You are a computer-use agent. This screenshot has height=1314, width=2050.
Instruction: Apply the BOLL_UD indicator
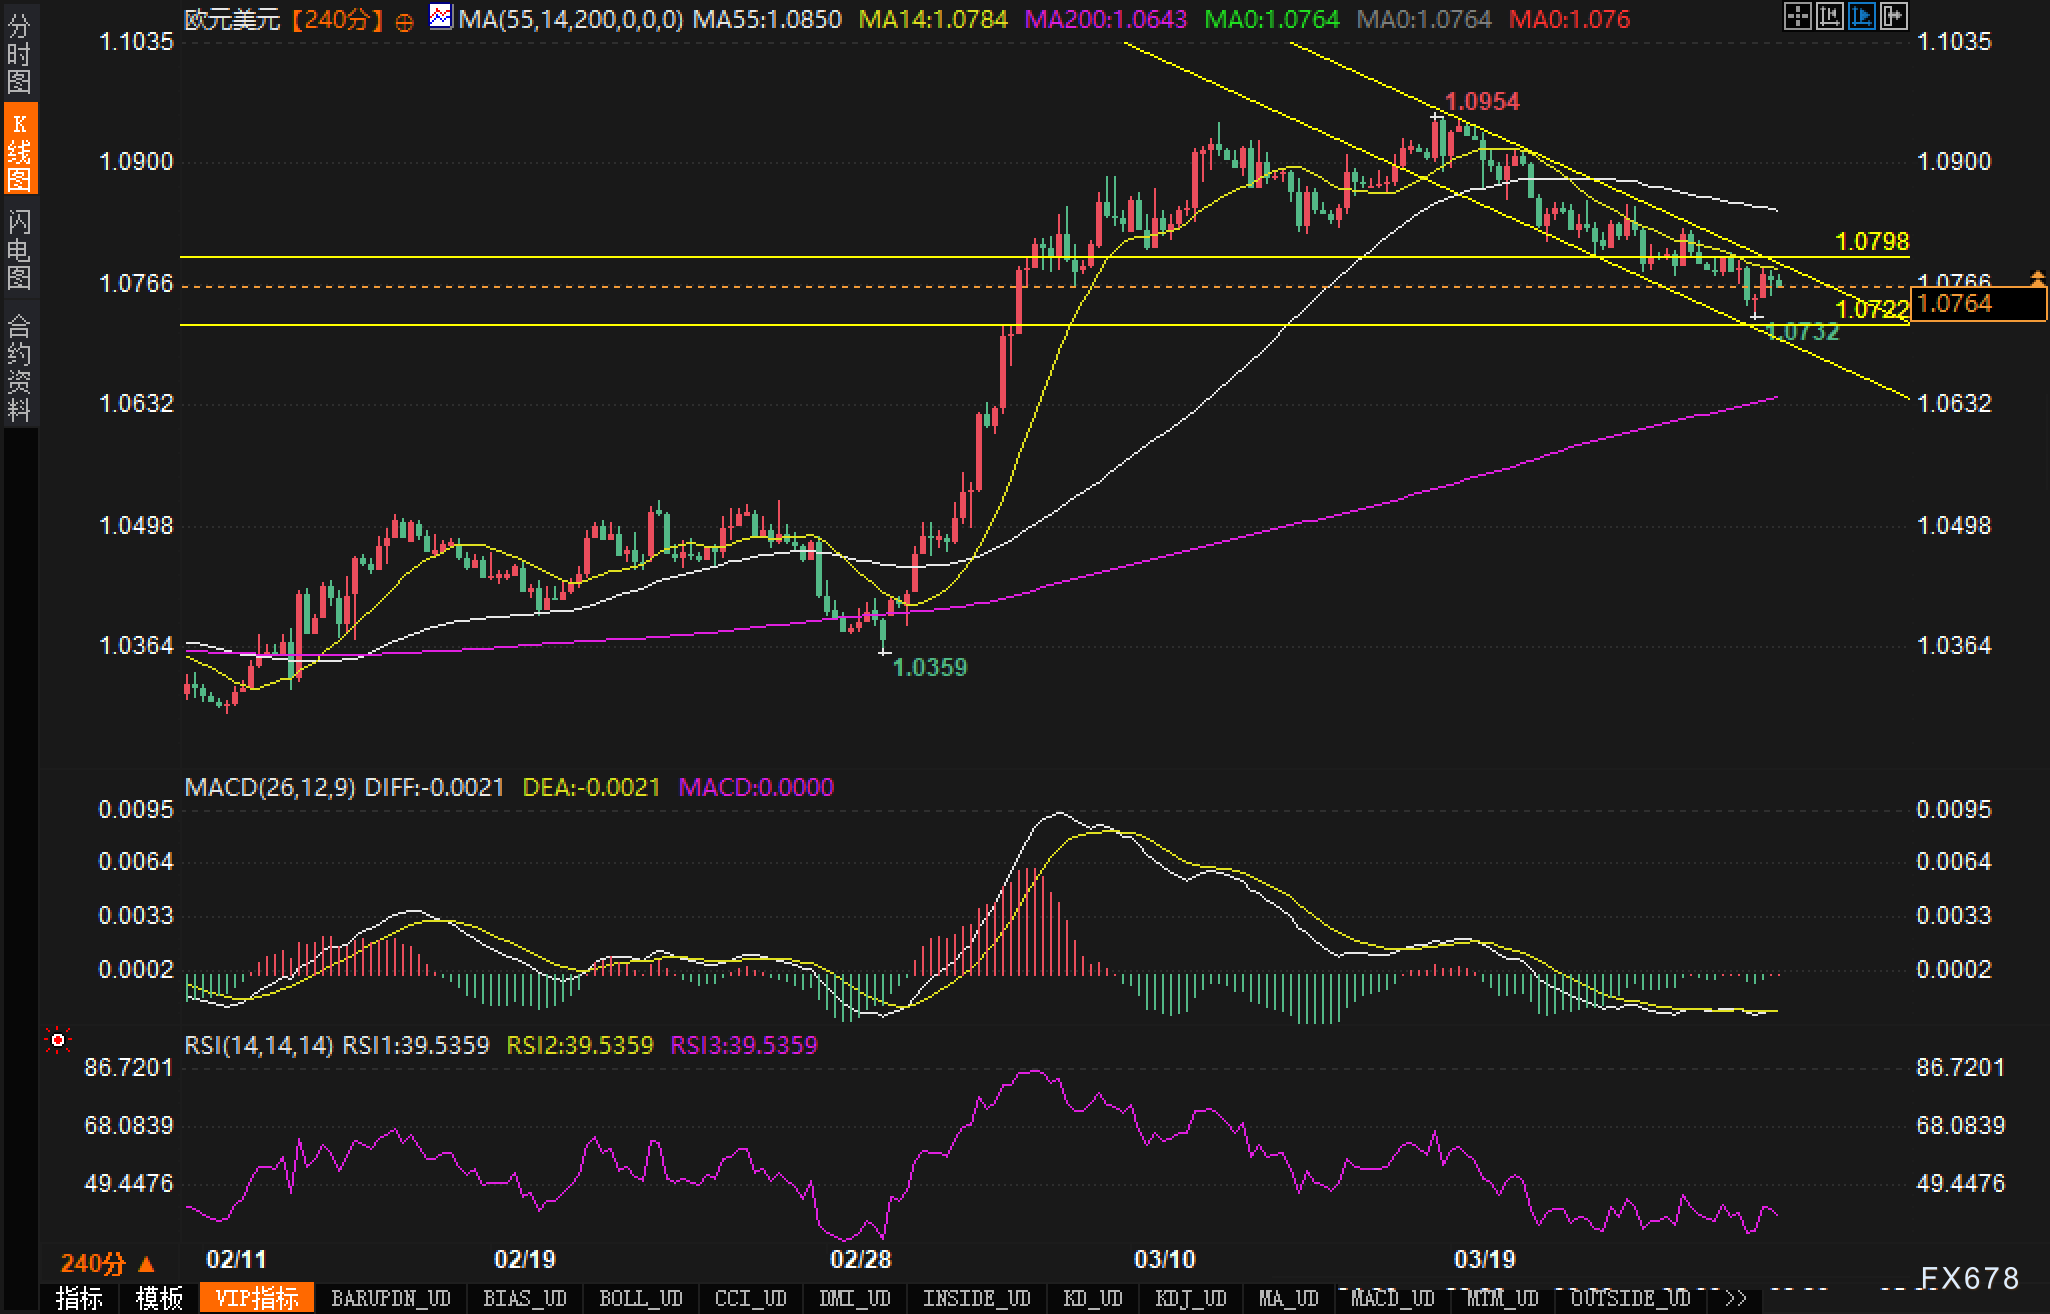coord(640,1299)
